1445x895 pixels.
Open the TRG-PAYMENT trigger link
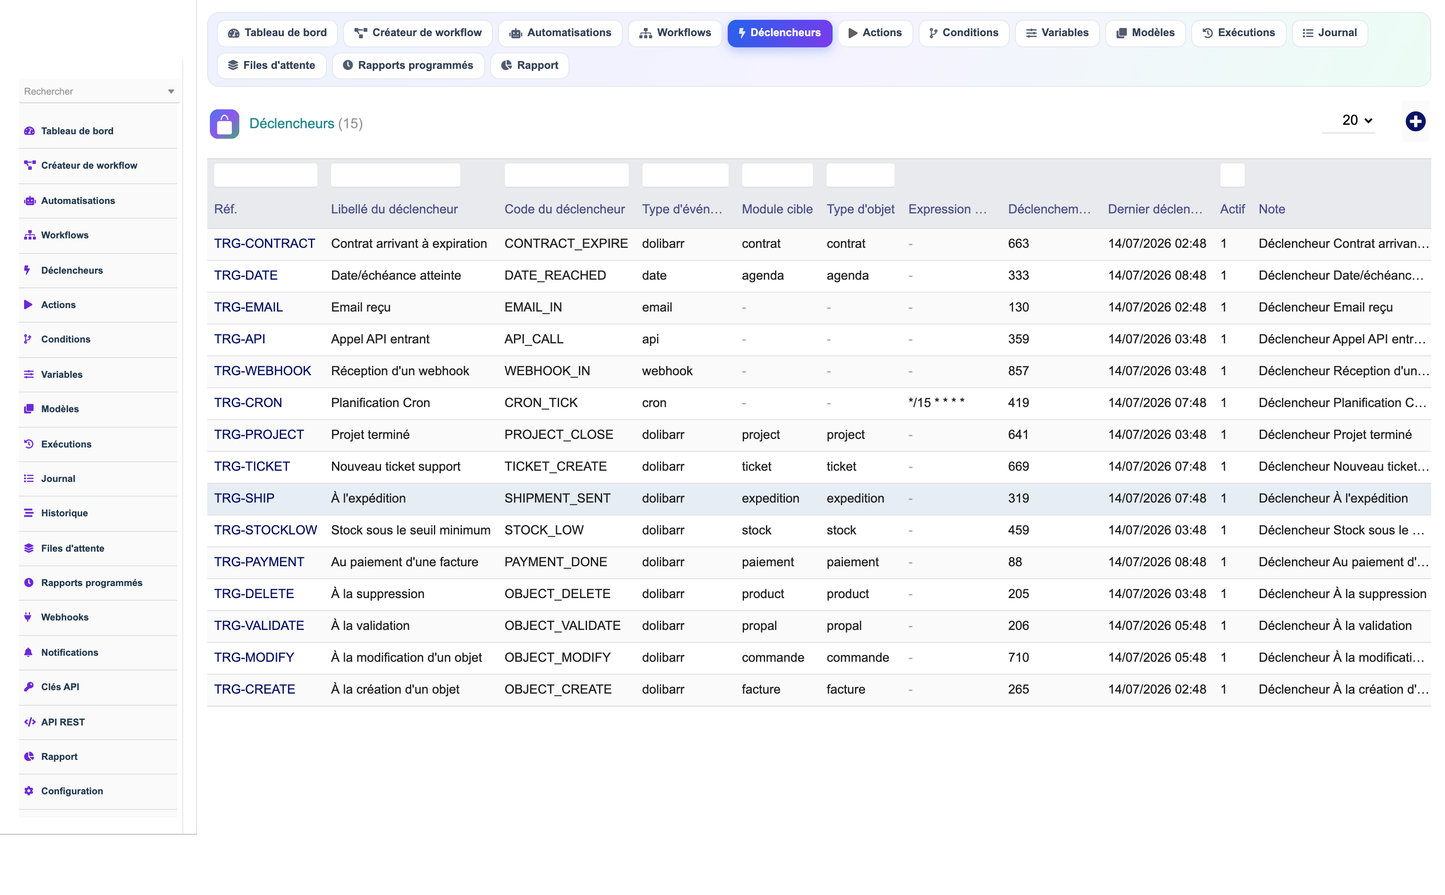259,562
